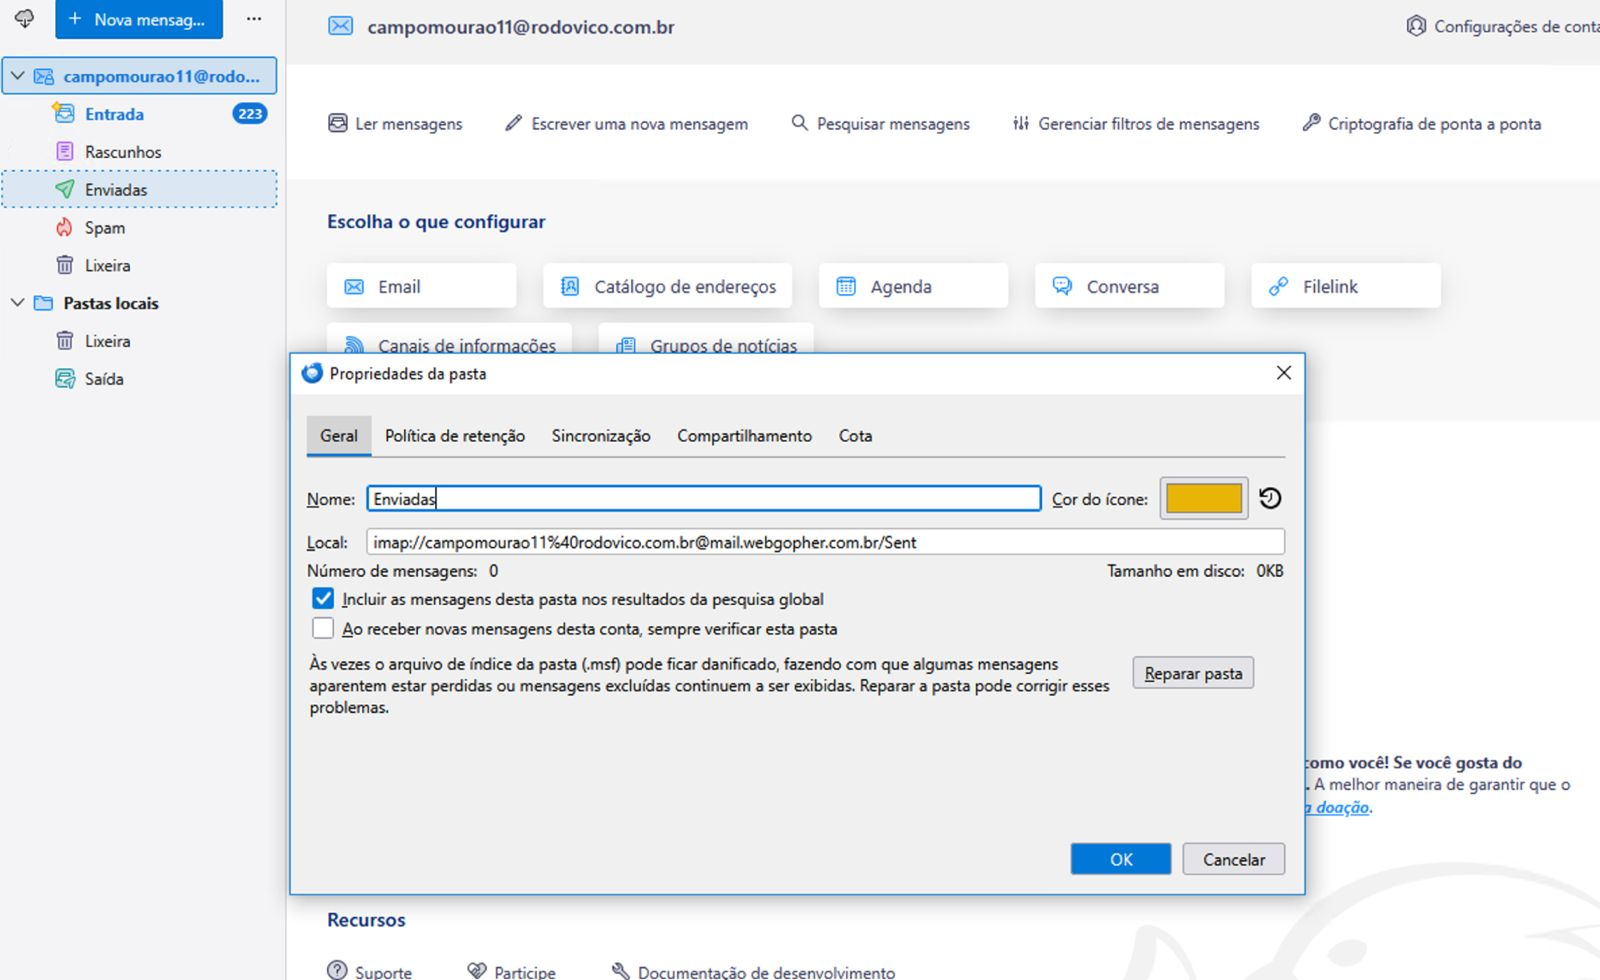The height and width of the screenshot is (980, 1600).
Task: Click the Entrada unread count badge 223
Action: coord(250,113)
